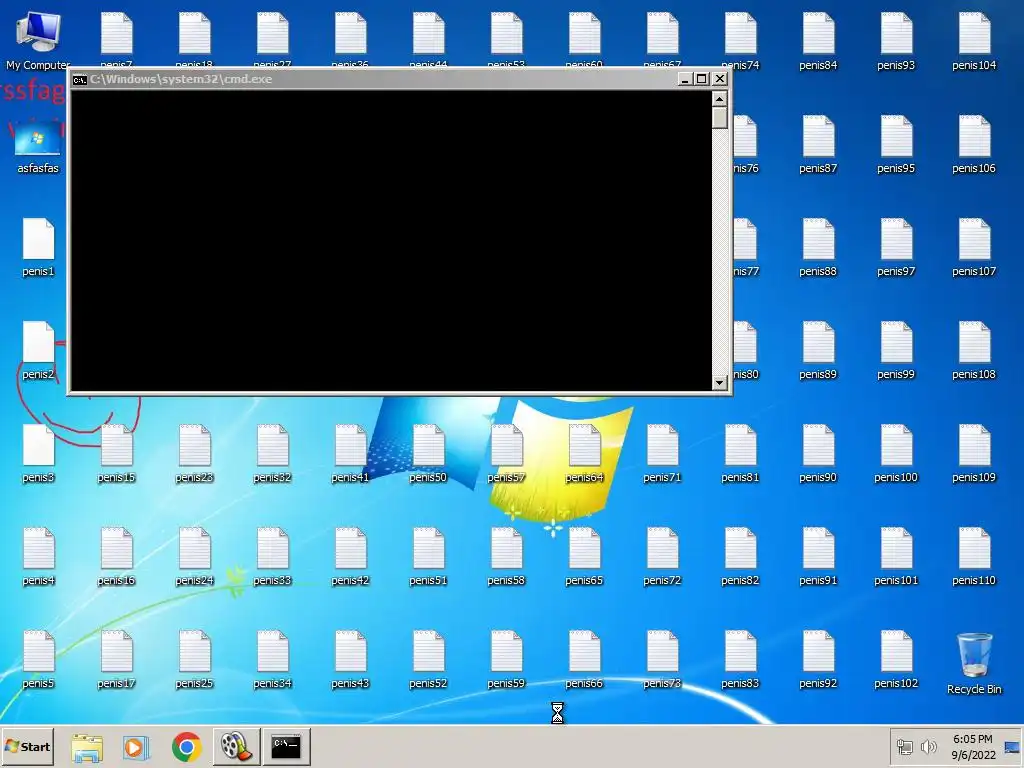Select the file named penis73
Image resolution: width=1024 pixels, height=768 pixels.
662,661
